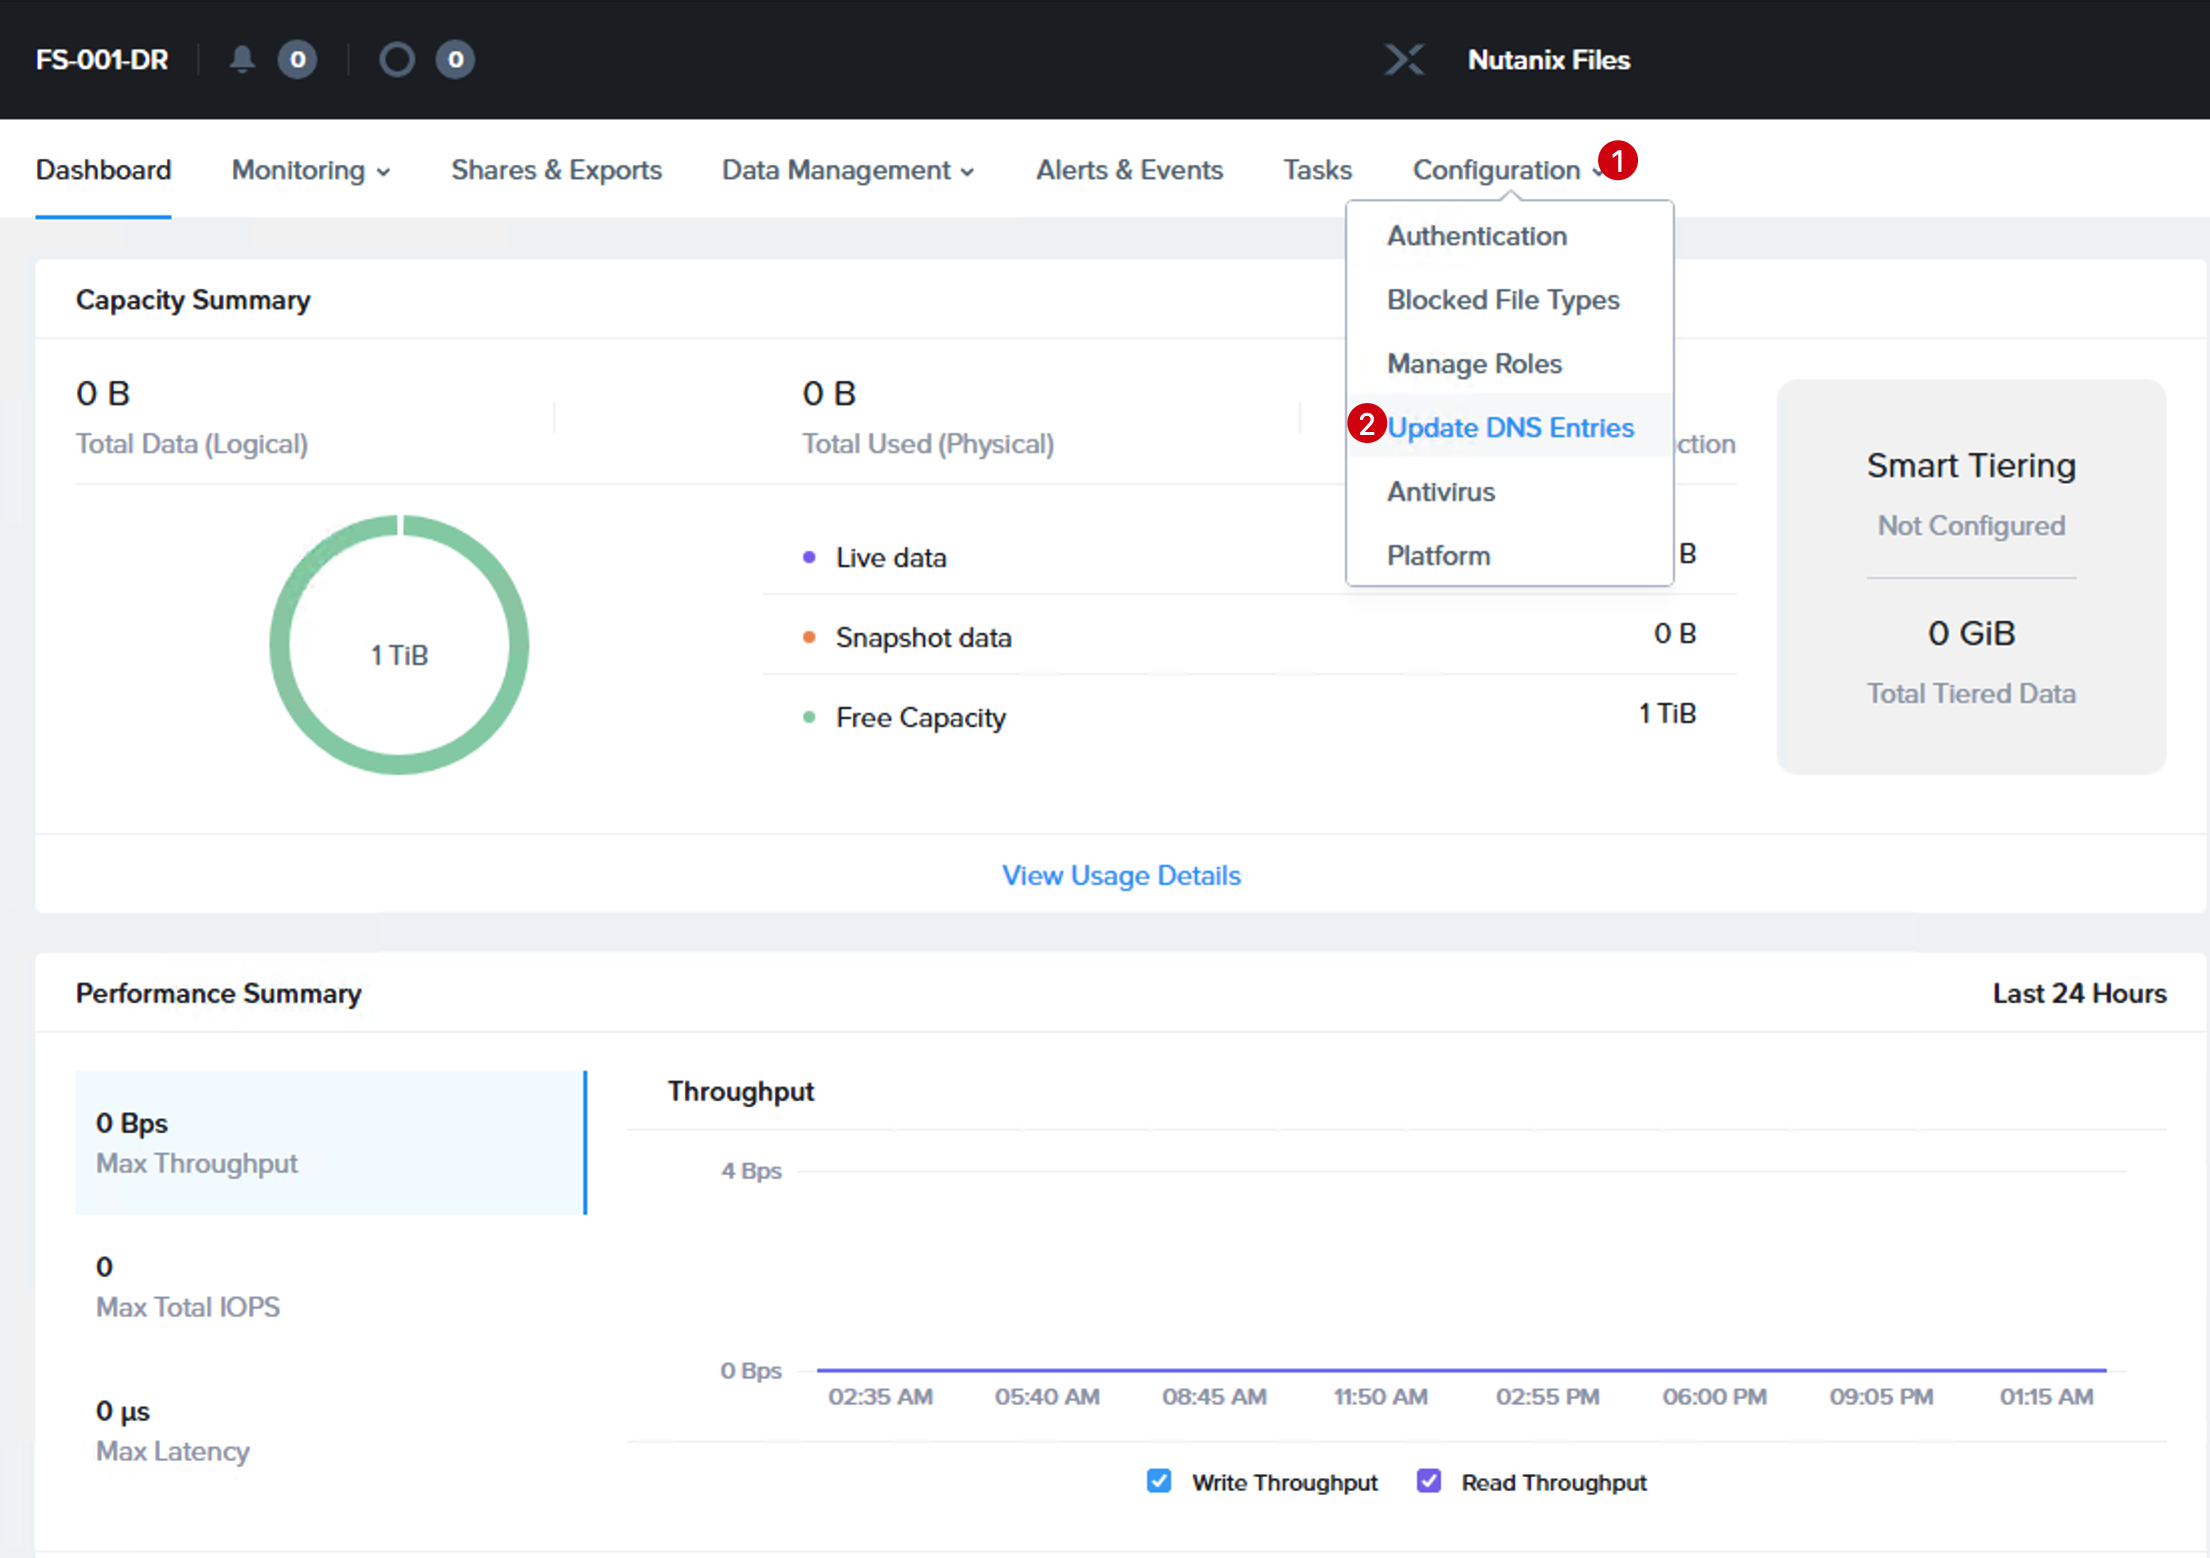Click the alerts bell icon
This screenshot has height=1558, width=2210.
242,59
